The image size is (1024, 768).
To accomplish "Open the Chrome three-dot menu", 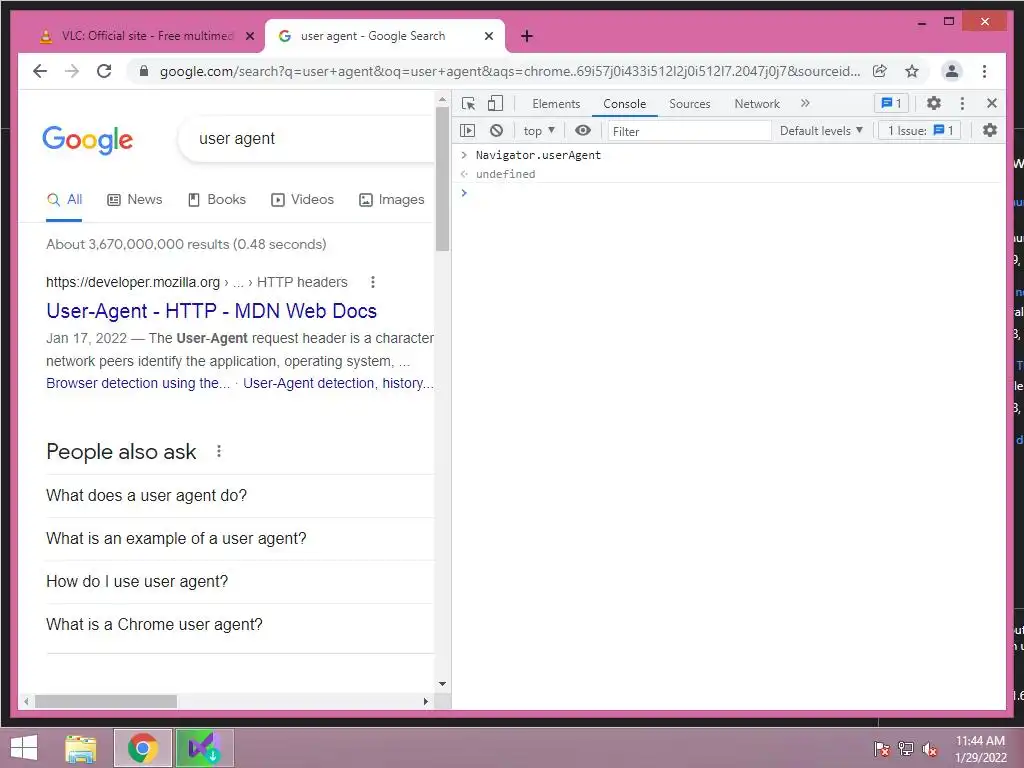I will point(984,71).
